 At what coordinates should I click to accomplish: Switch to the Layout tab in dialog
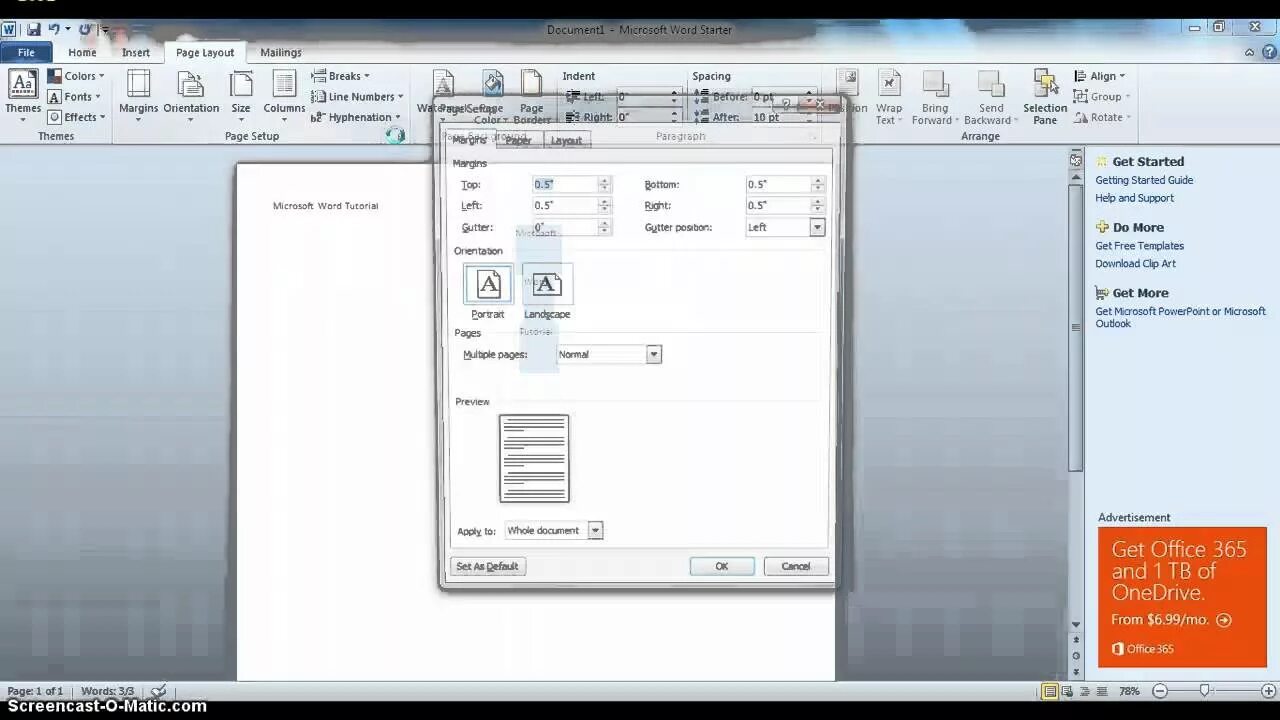pos(566,141)
